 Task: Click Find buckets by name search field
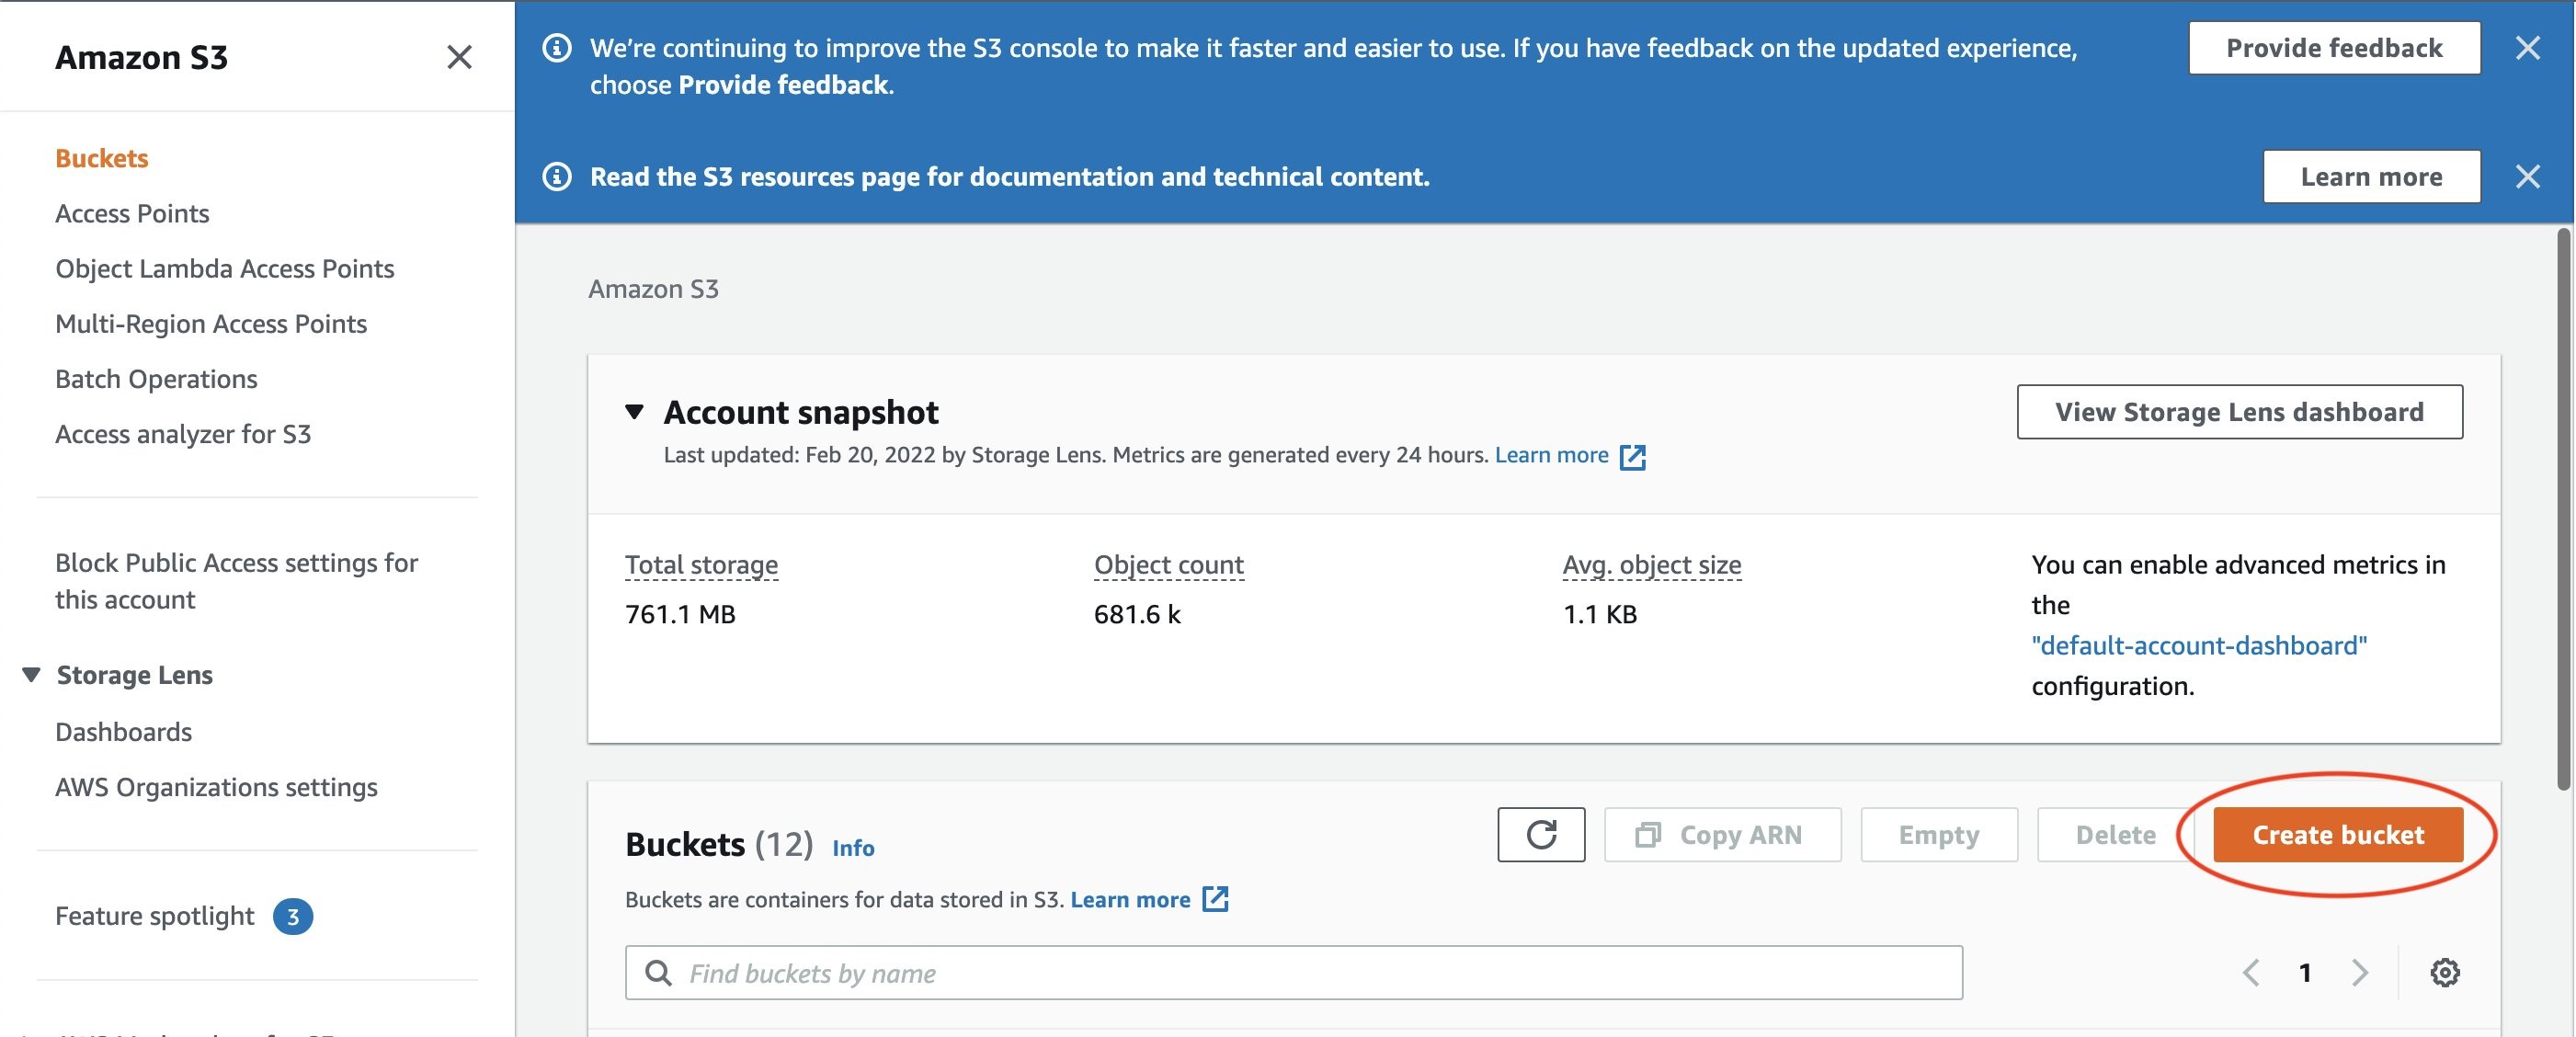1294,971
